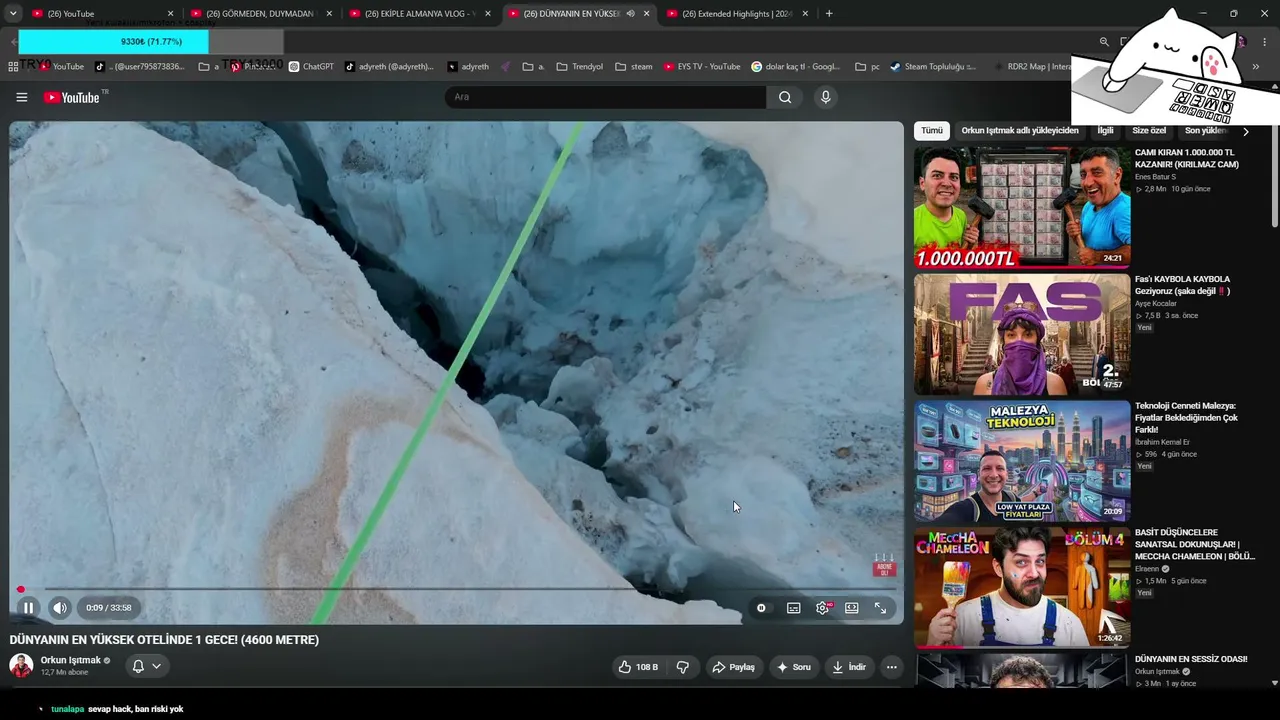Click the Soru ask button
The height and width of the screenshot is (720, 1280).
[793, 667]
